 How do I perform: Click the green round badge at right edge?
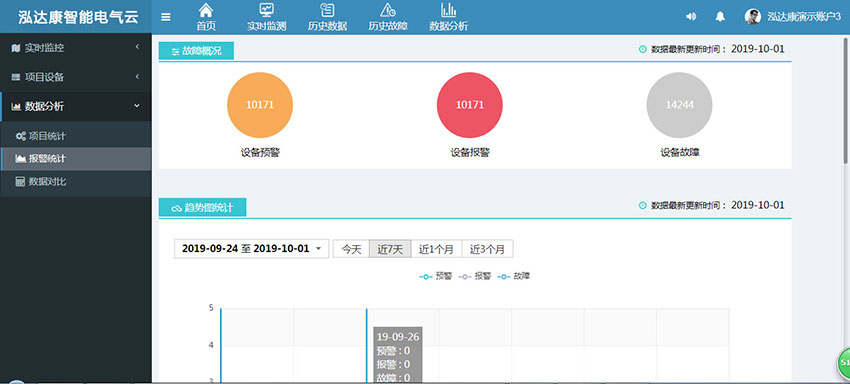coord(843,362)
